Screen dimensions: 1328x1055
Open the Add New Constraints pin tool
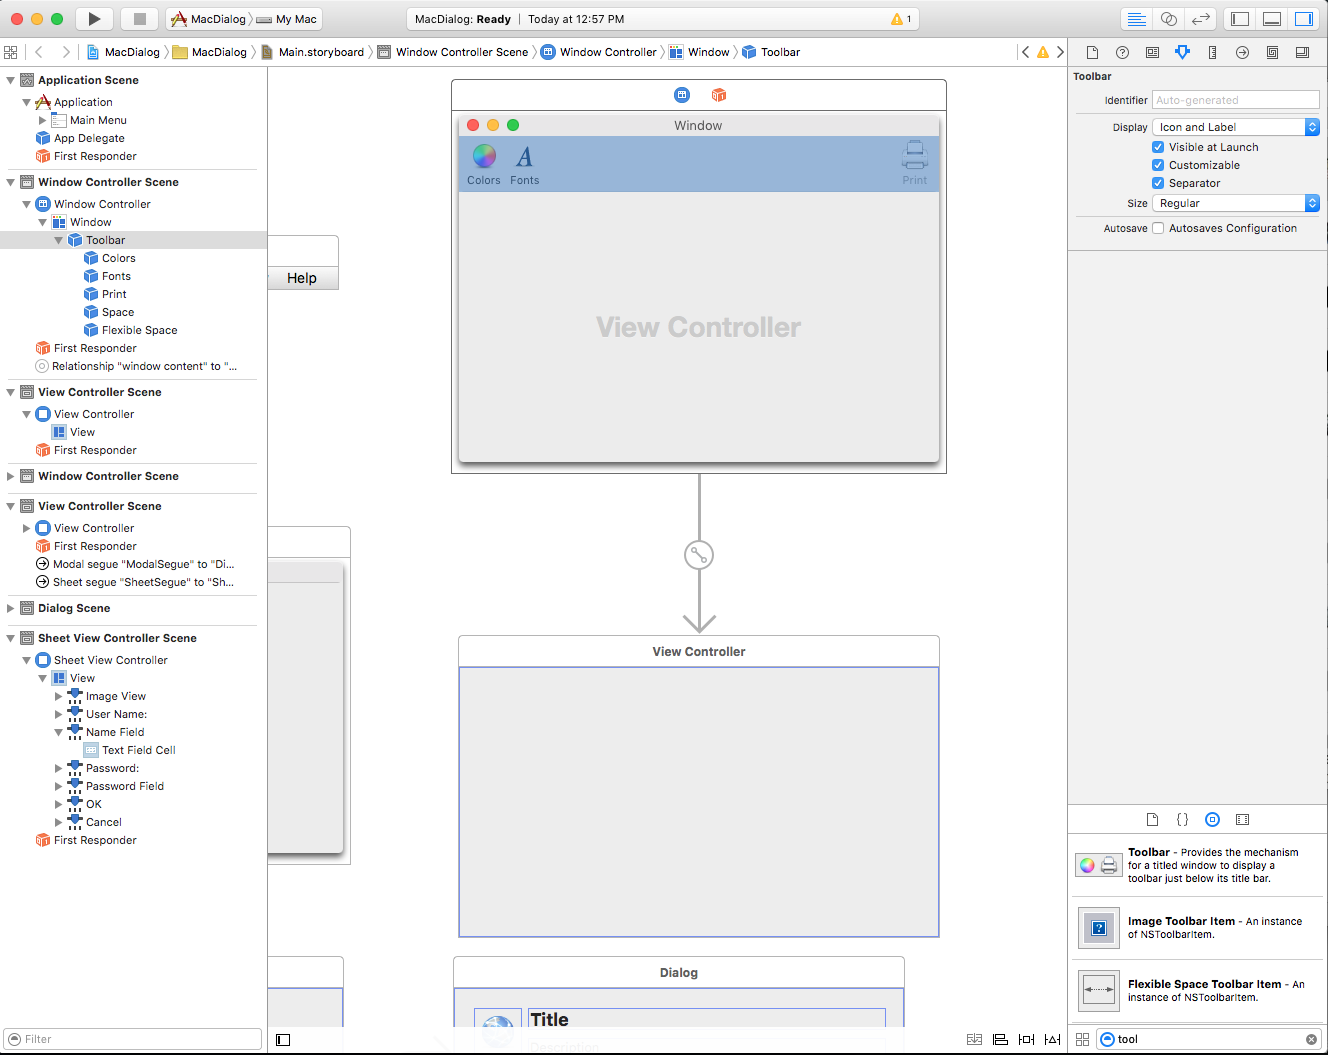click(1026, 1039)
